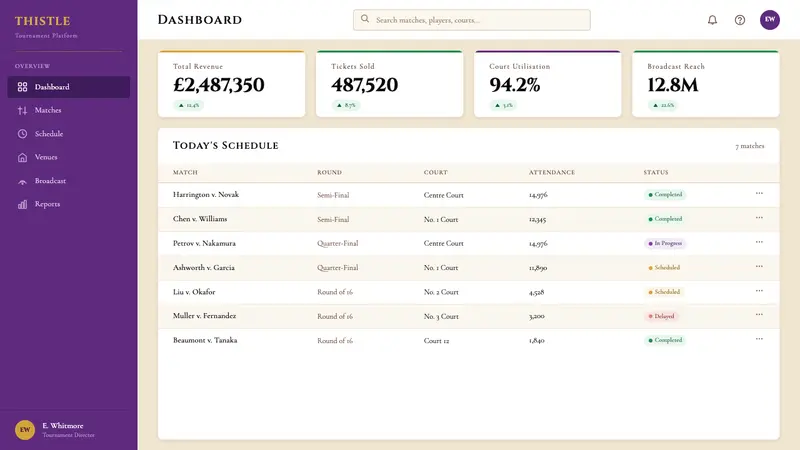Screen dimensions: 800x450
Task: Open notifications bell
Action: pos(712,20)
